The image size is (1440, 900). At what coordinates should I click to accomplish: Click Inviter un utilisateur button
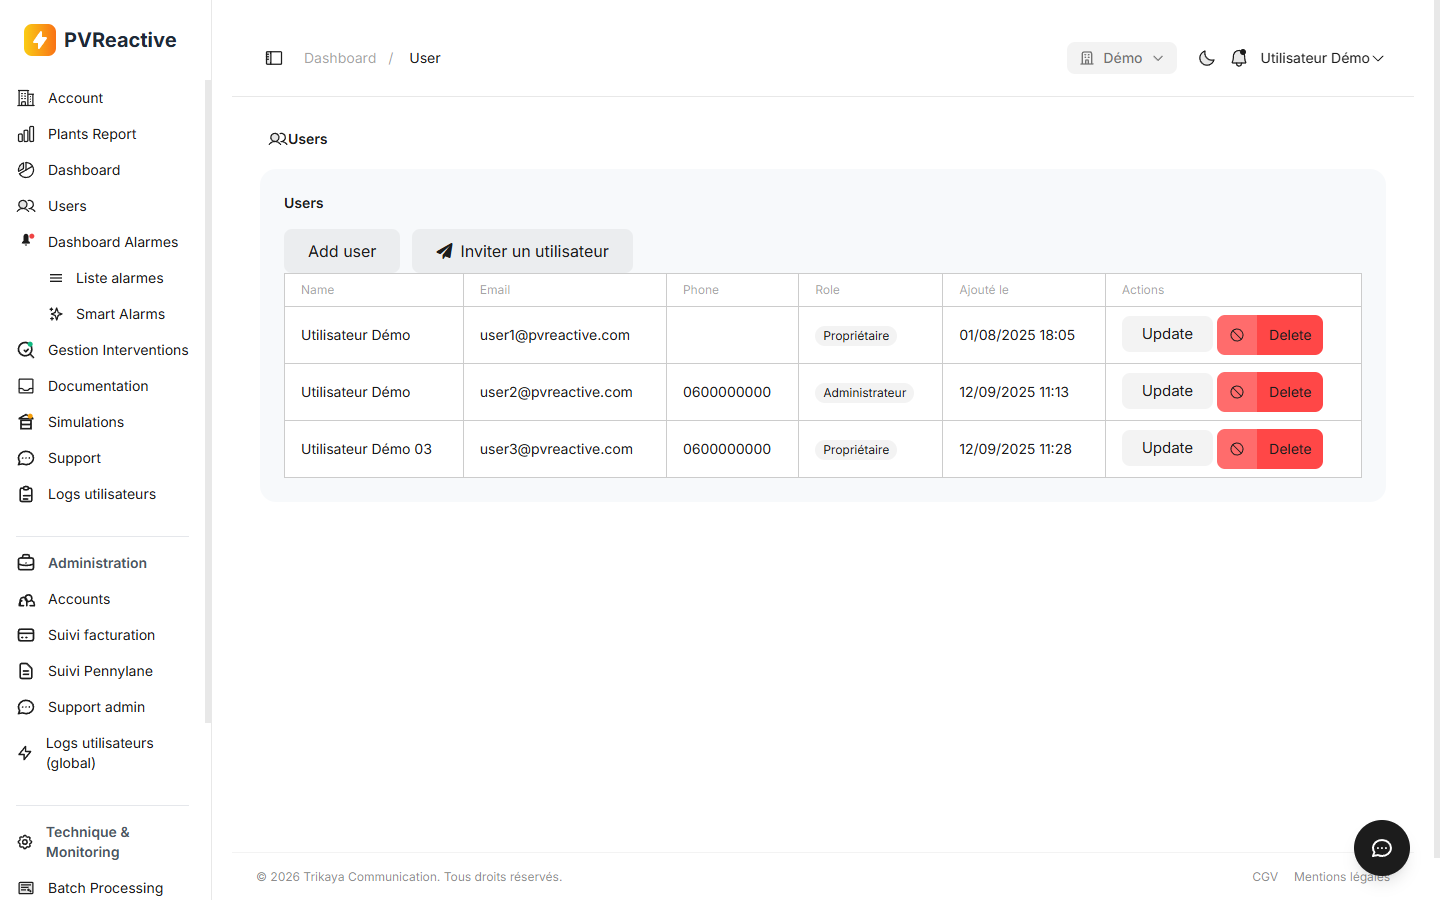click(522, 251)
